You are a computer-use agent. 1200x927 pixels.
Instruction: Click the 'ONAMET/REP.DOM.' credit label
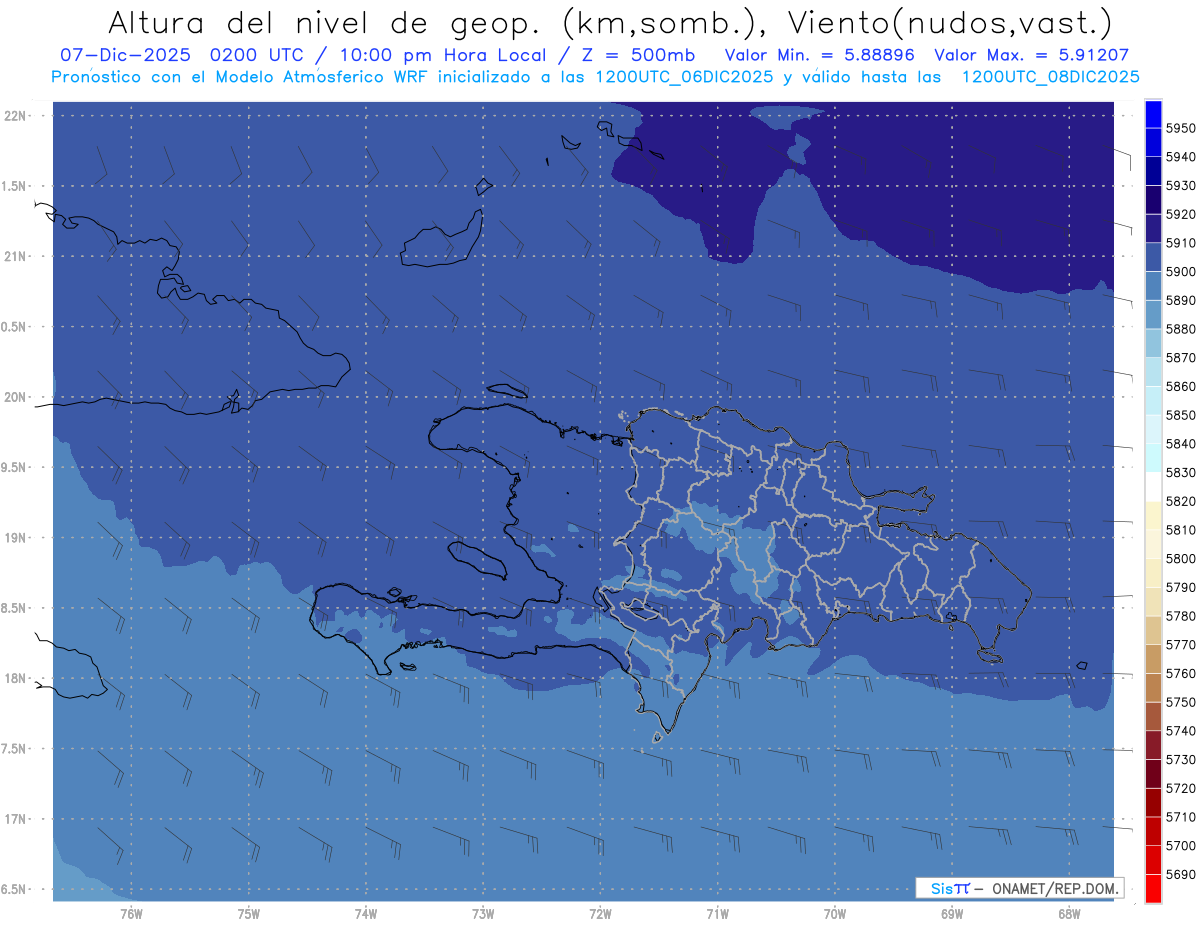pos(1054,888)
